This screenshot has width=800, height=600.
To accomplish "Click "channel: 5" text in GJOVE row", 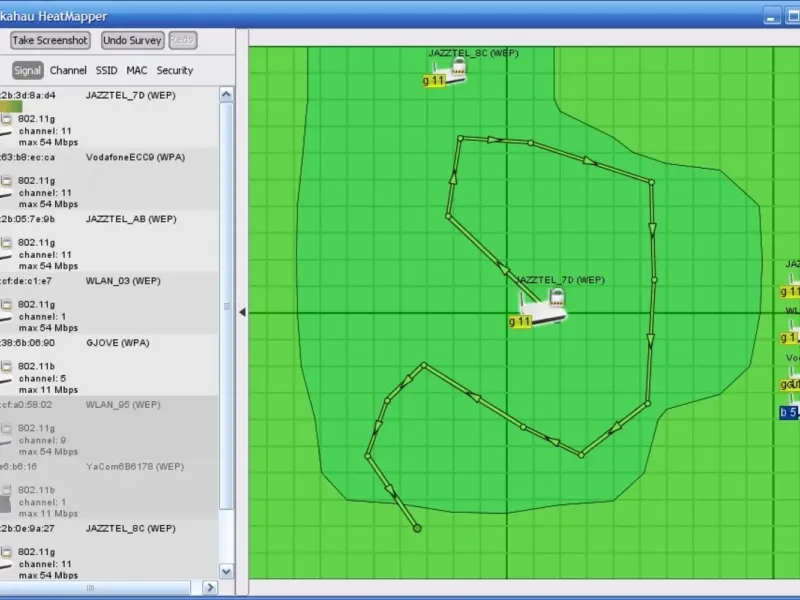I will tap(42, 379).
